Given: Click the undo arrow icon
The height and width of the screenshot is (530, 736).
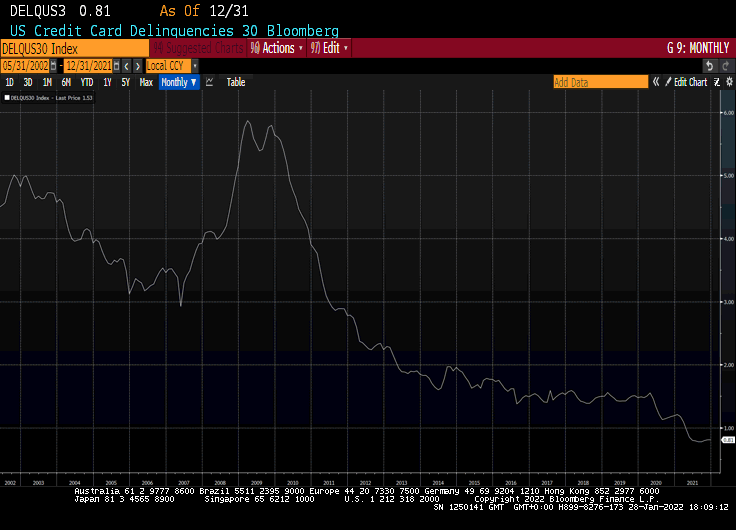Looking at the screenshot, I should pos(709,65).
